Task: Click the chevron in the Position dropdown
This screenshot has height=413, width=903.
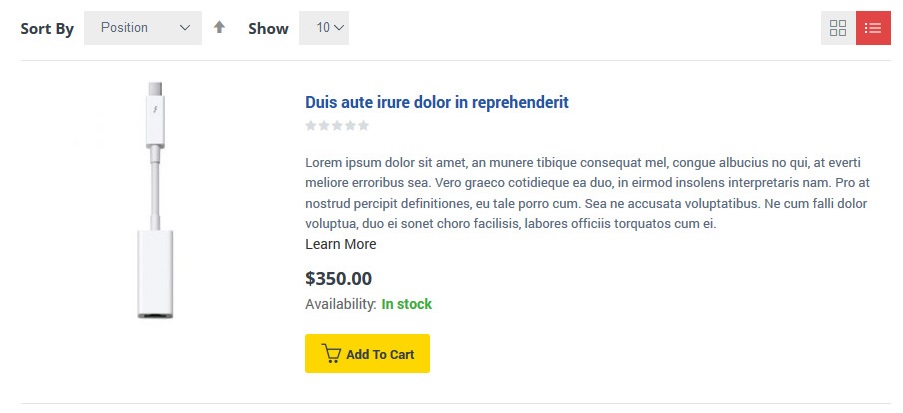Action: [x=184, y=28]
